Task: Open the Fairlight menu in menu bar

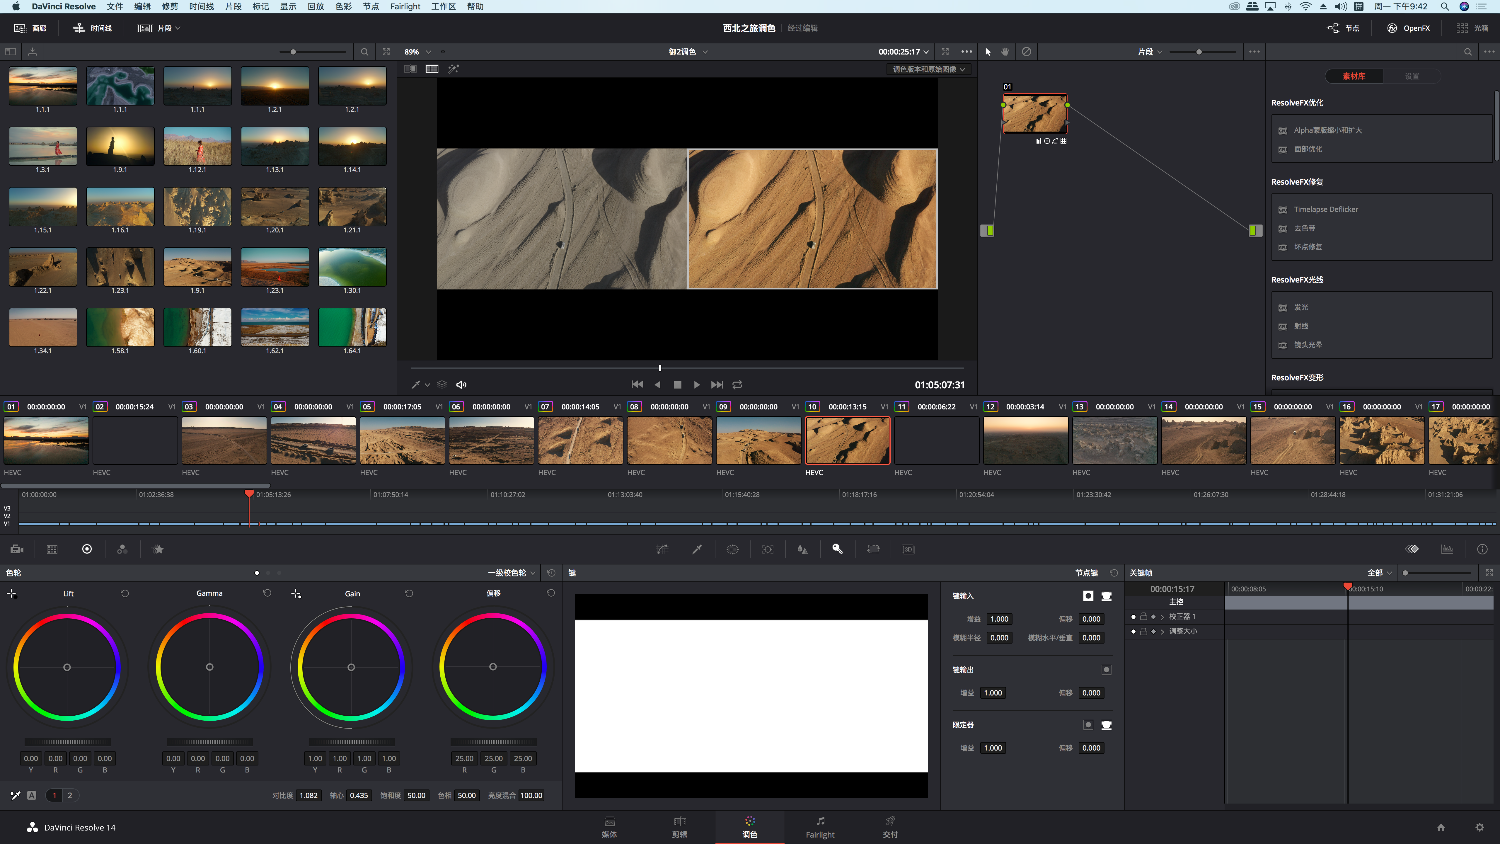Action: point(405,6)
